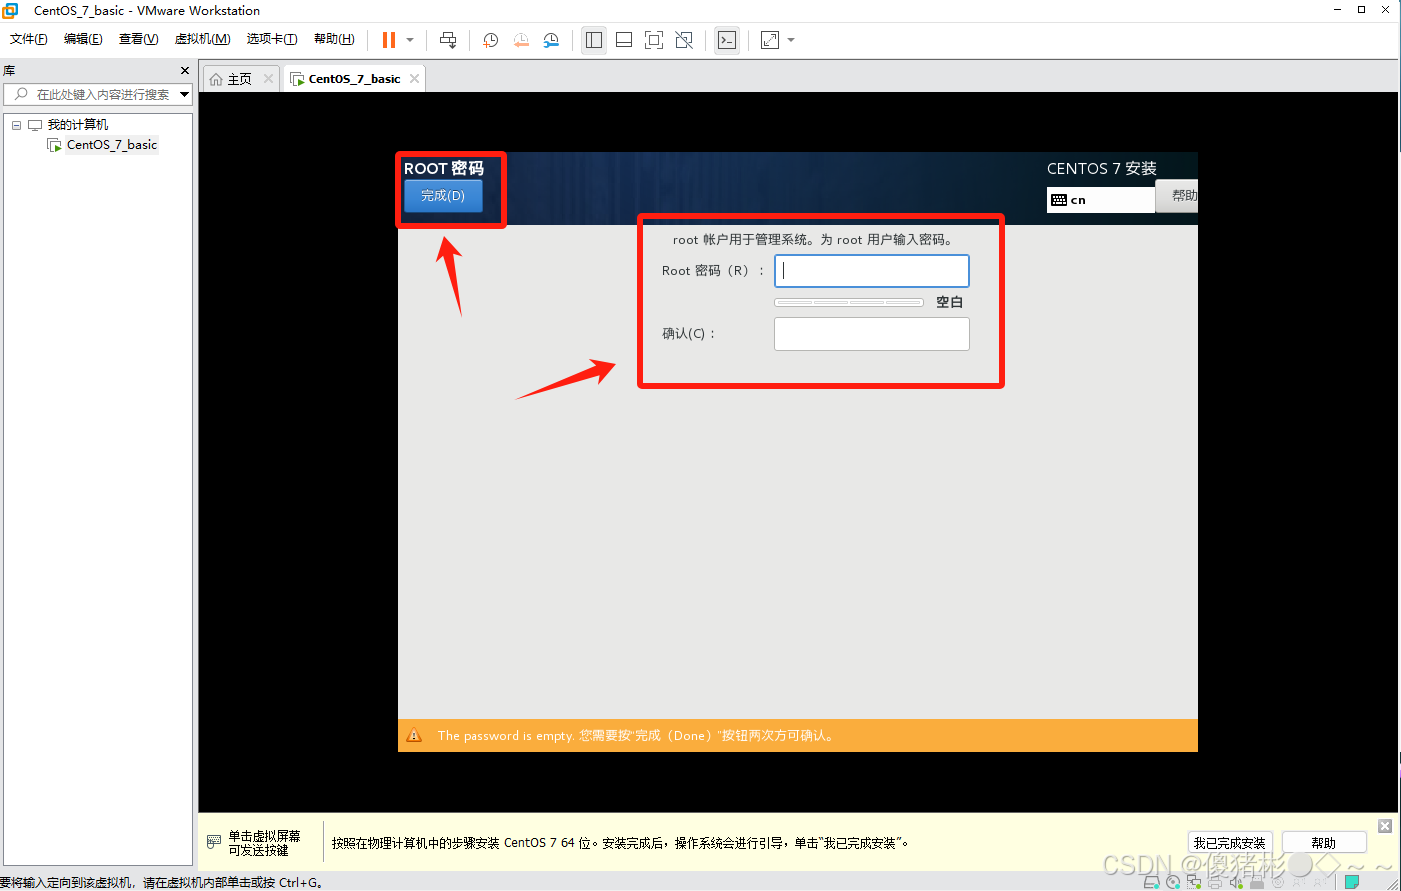Click the 帮助 button in the install hint bar
This screenshot has height=891, width=1401.
click(x=1324, y=843)
